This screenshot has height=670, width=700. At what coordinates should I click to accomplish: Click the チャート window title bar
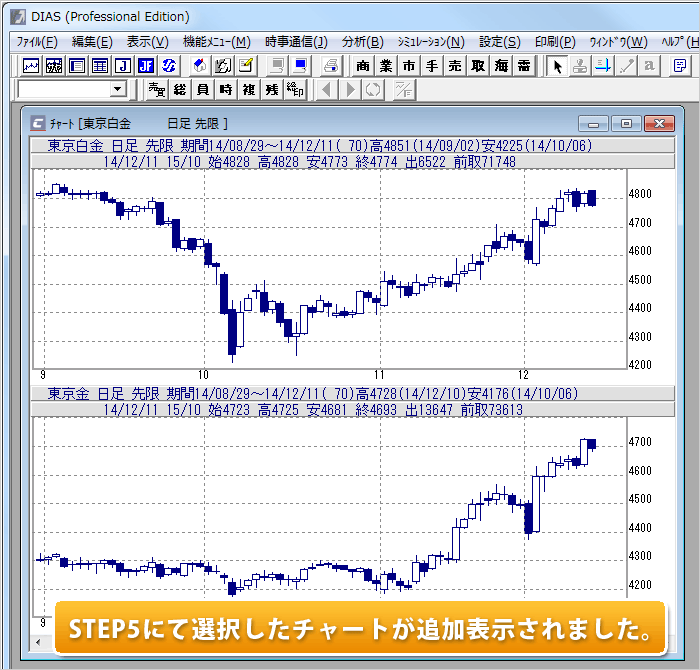pyautogui.click(x=300, y=123)
